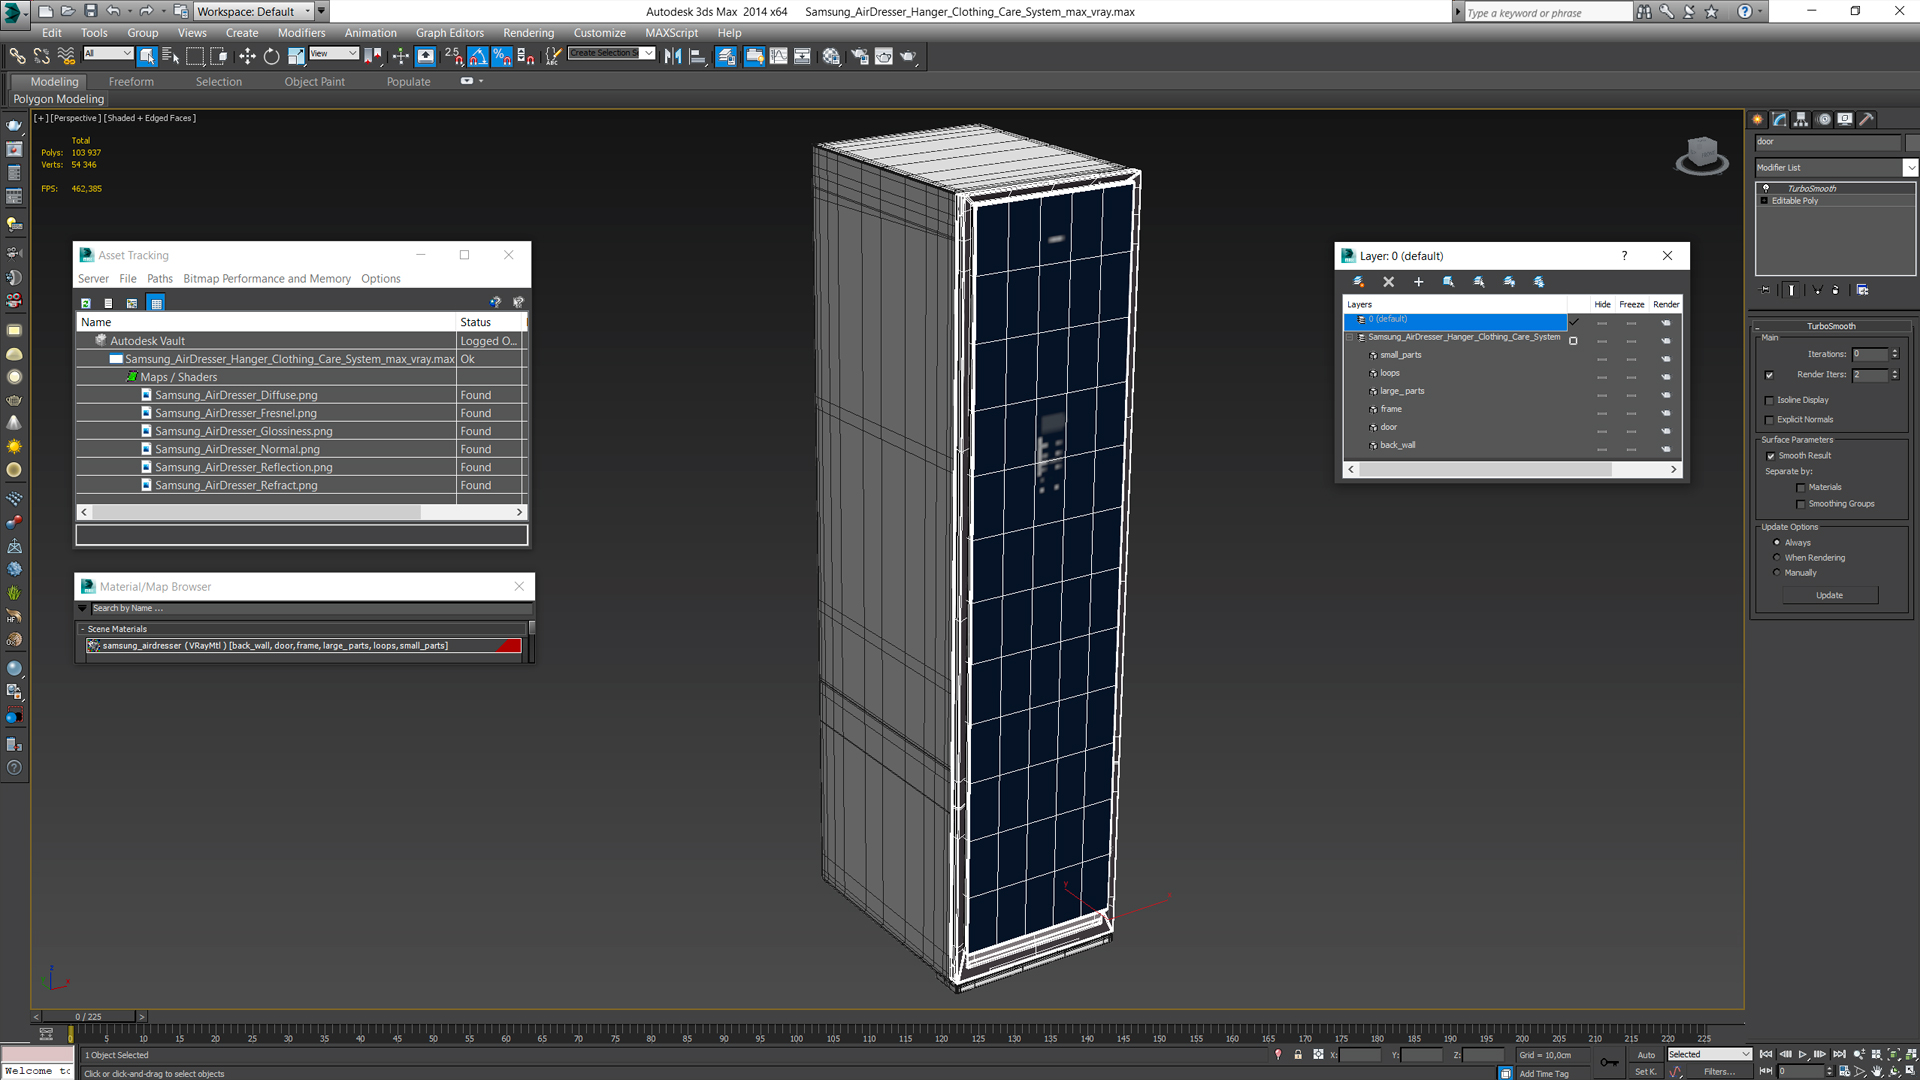Open the selection filter All dropdown

pos(107,54)
